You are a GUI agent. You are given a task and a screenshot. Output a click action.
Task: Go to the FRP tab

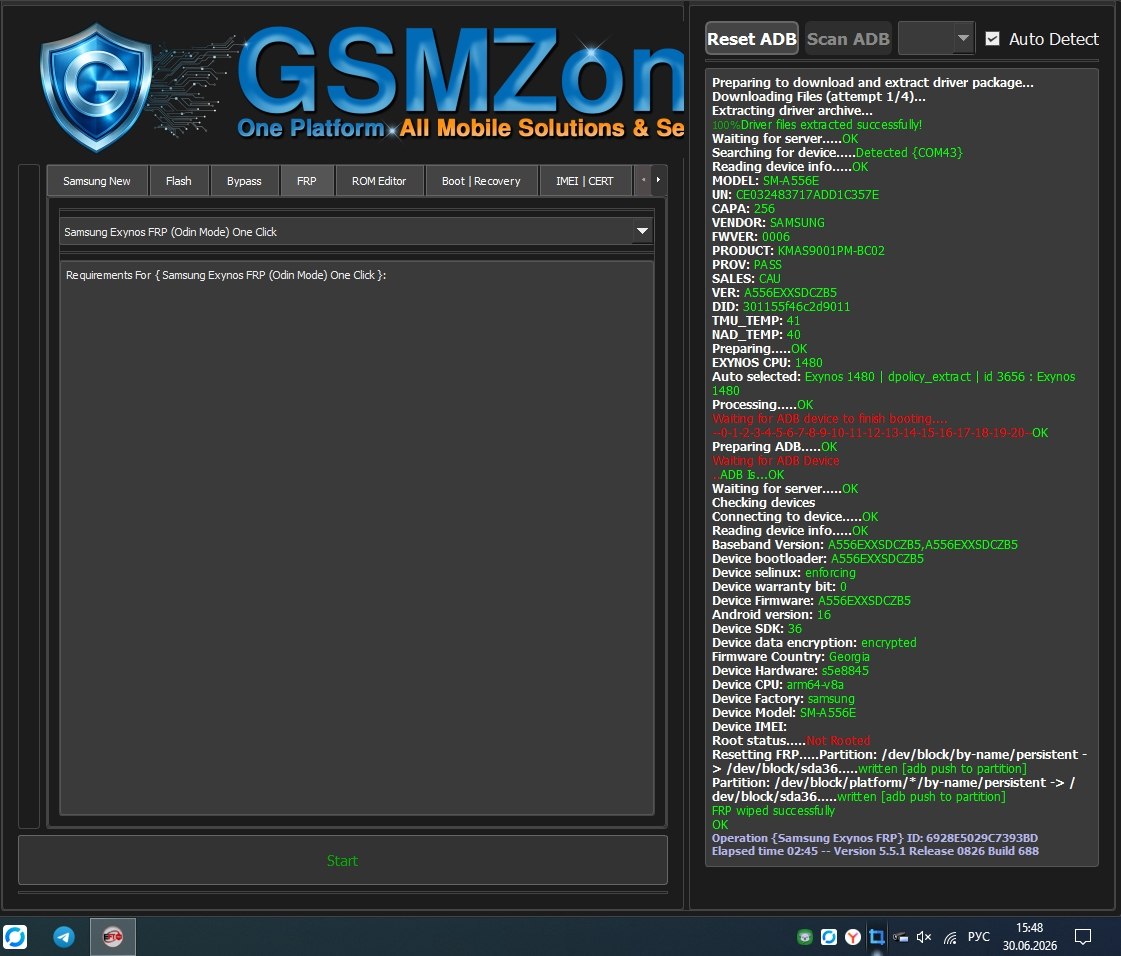[307, 181]
